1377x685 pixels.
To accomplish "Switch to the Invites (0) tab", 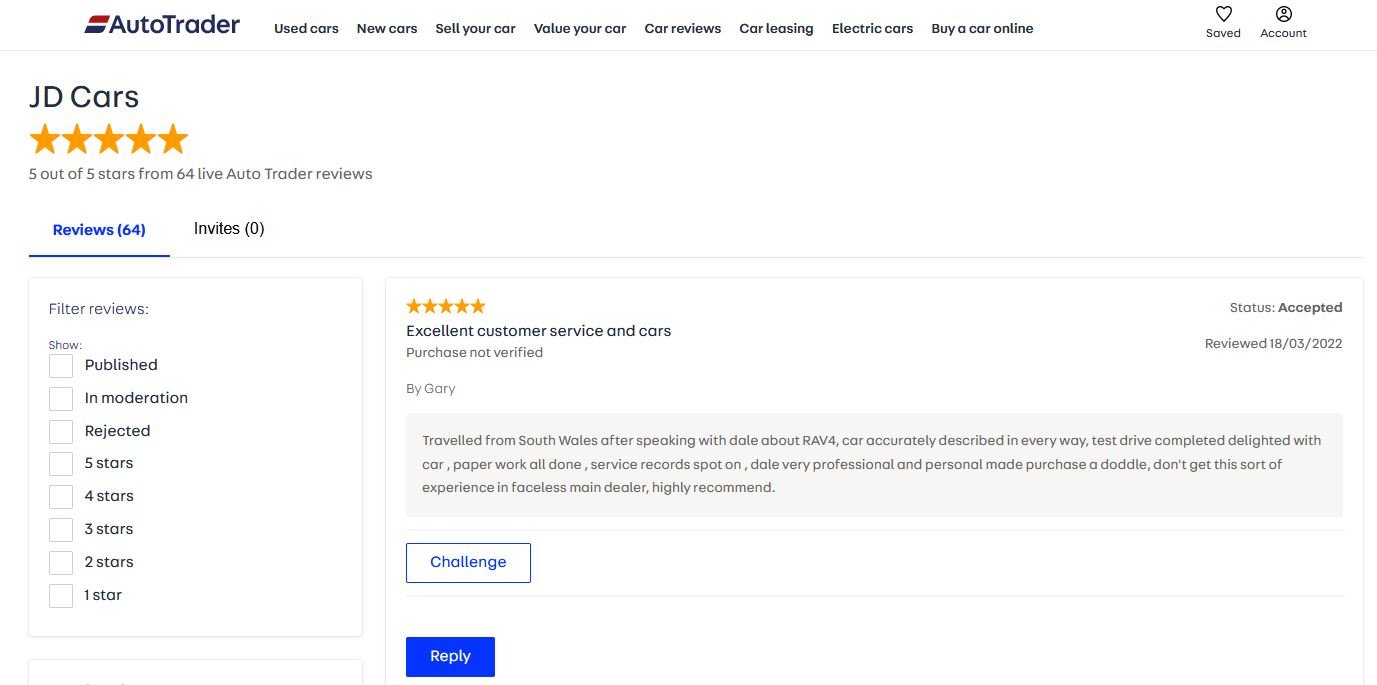I will click(x=229, y=229).
